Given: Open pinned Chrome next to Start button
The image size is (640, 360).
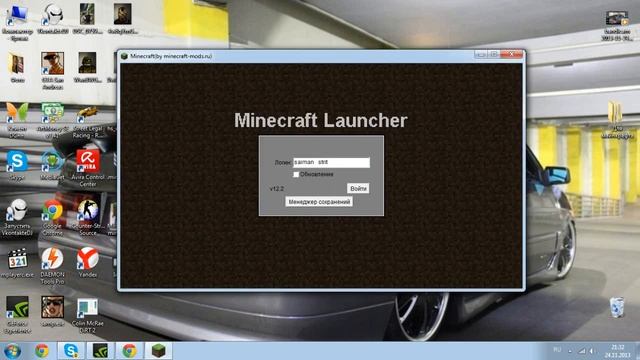Looking at the screenshot, I should 42,351.
